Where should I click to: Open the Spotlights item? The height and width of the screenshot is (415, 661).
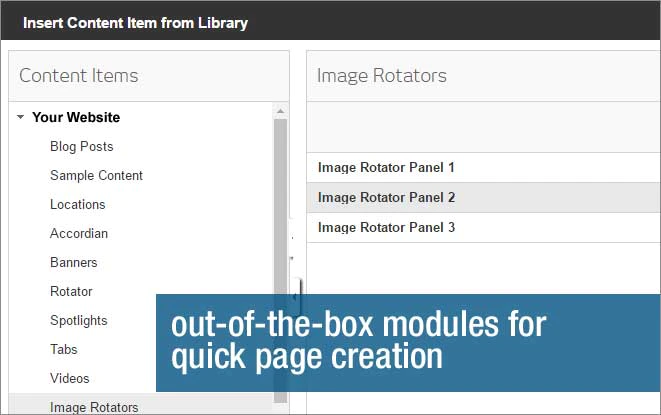tap(78, 321)
